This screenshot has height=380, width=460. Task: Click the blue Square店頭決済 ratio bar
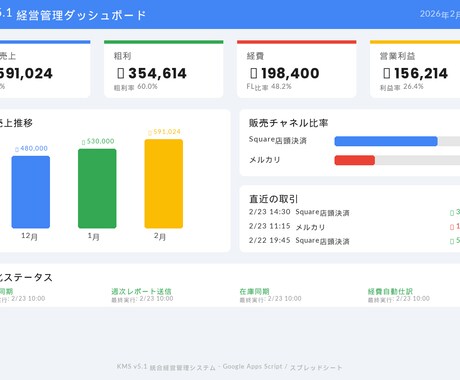click(386, 141)
